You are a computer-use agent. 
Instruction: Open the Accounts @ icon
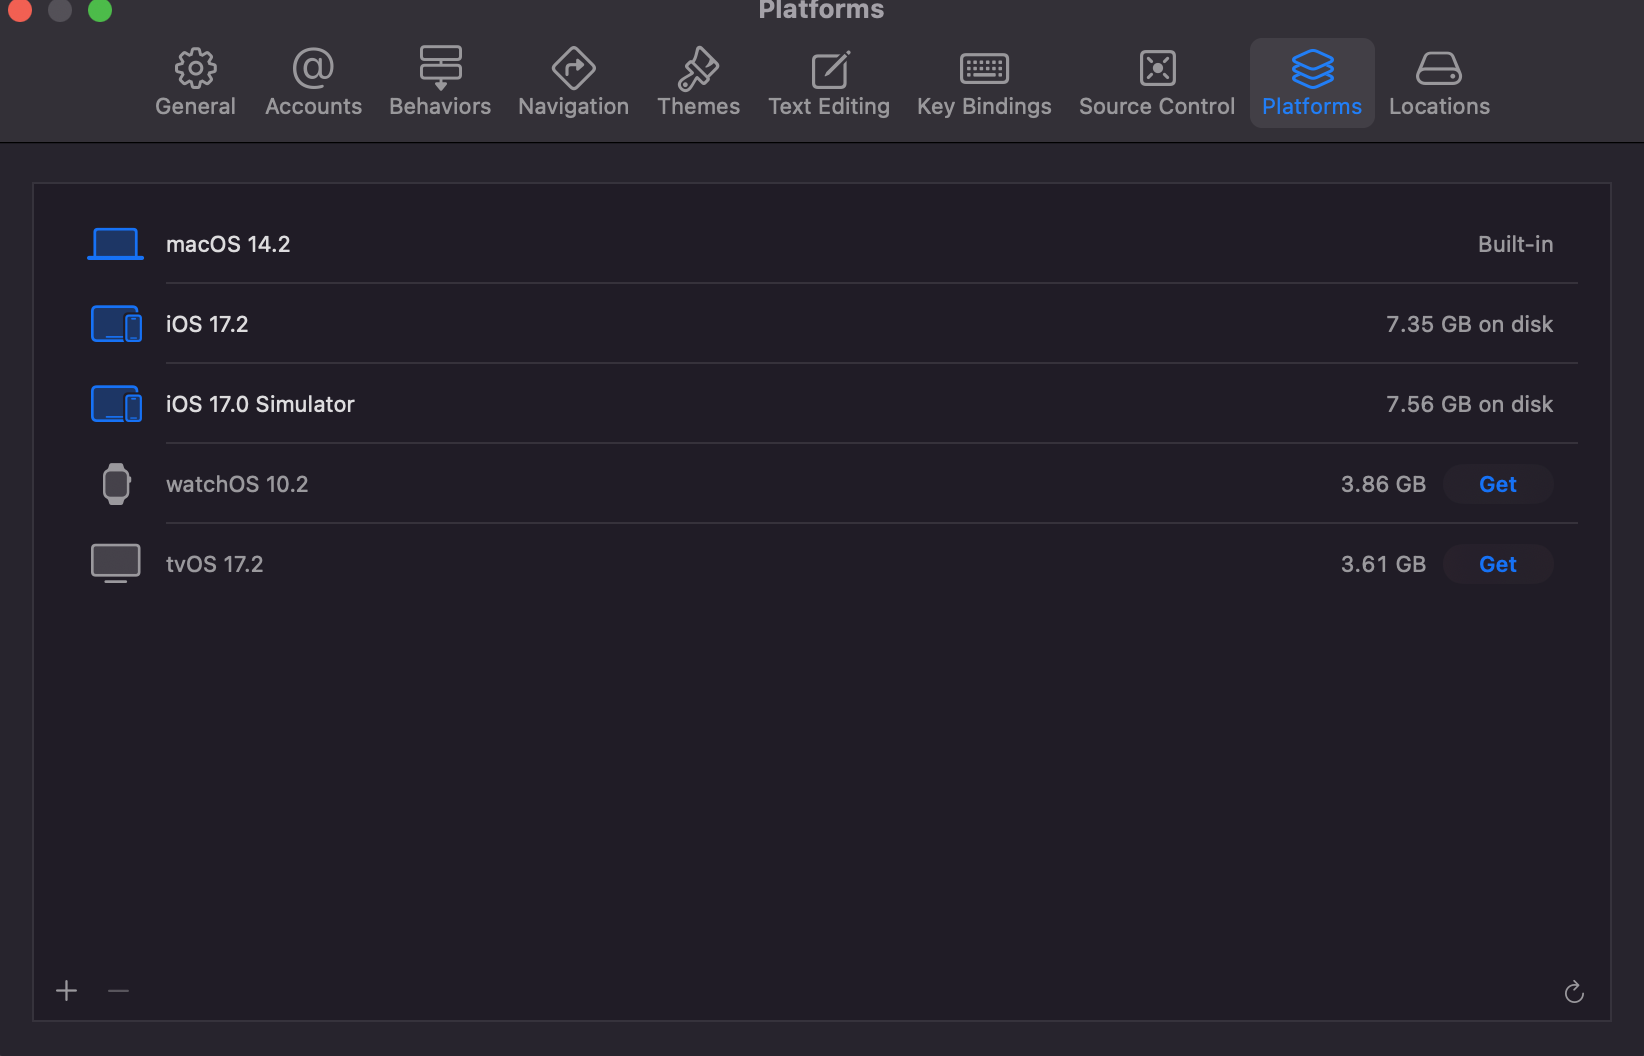(313, 68)
